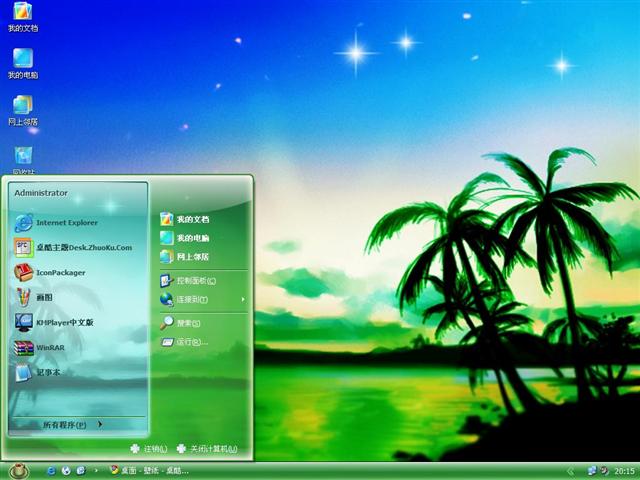640x480 pixels.
Task: Open 控制面板 (Control Panel) from Start menu
Action: [195, 280]
